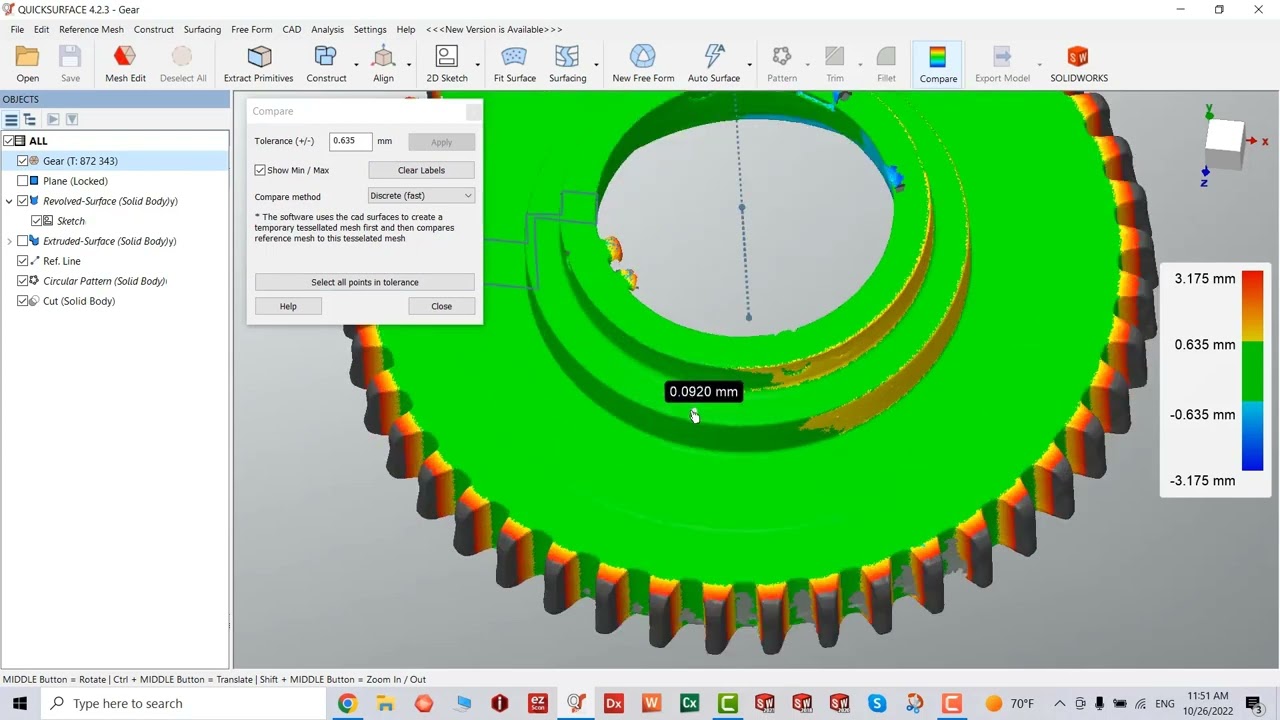Select the Construct toolbar tool
Image resolution: width=1280 pixels, height=720 pixels.
(326, 64)
